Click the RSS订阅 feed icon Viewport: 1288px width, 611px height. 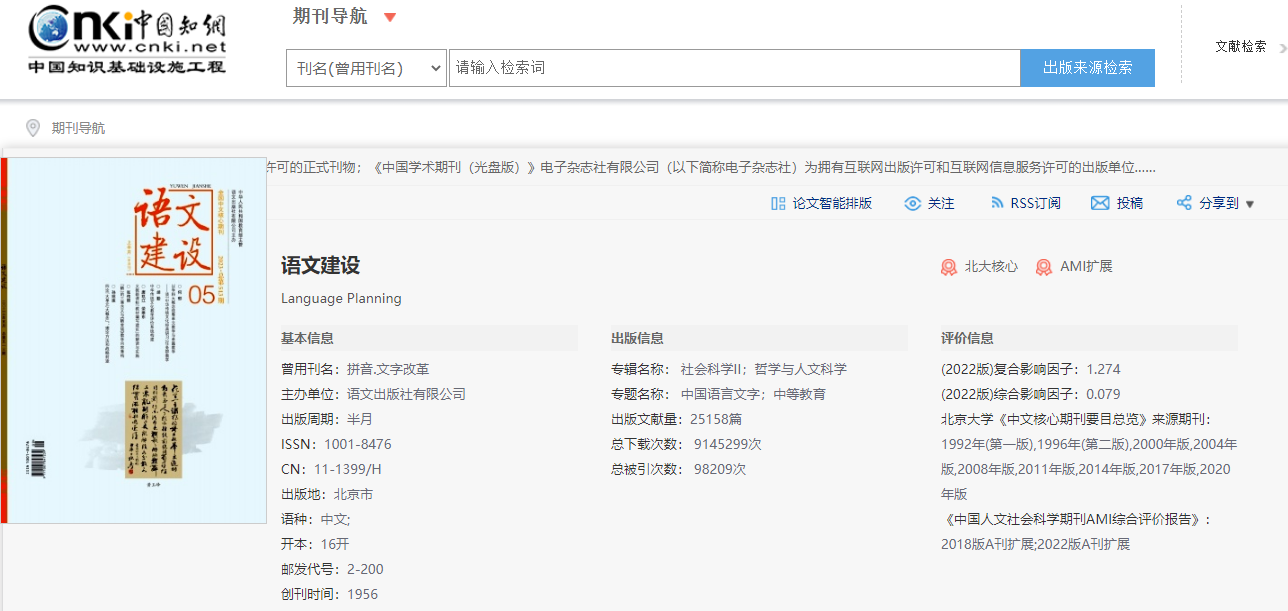click(997, 203)
